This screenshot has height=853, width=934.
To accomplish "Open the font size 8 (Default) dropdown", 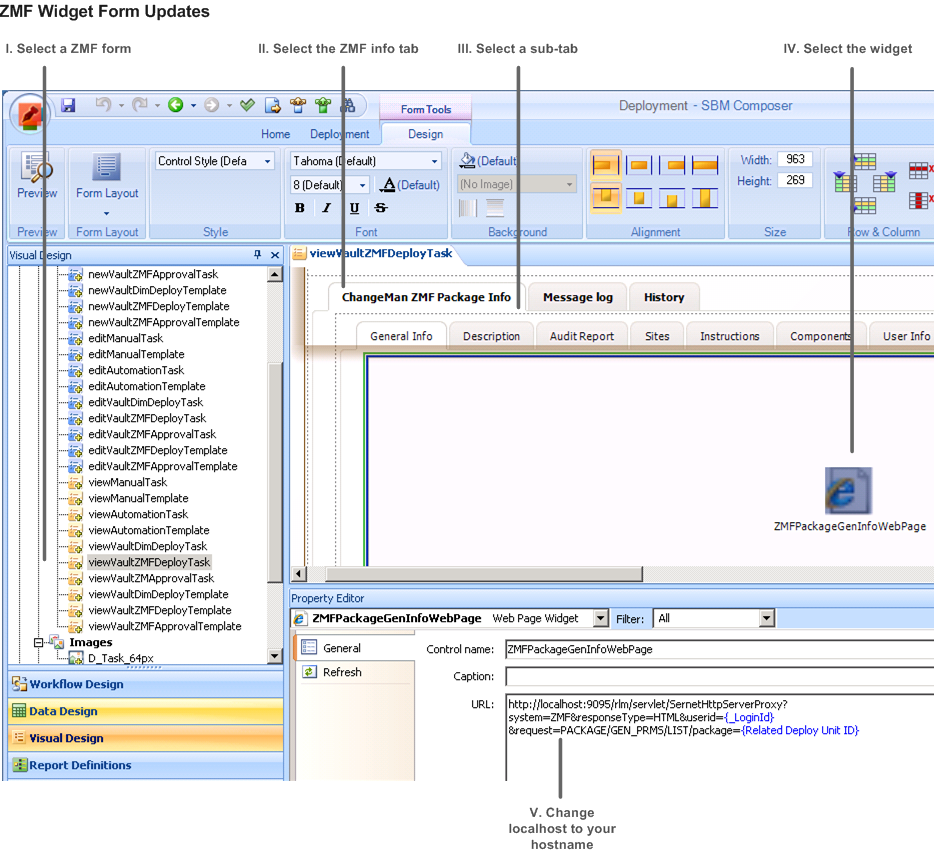I will point(362,185).
